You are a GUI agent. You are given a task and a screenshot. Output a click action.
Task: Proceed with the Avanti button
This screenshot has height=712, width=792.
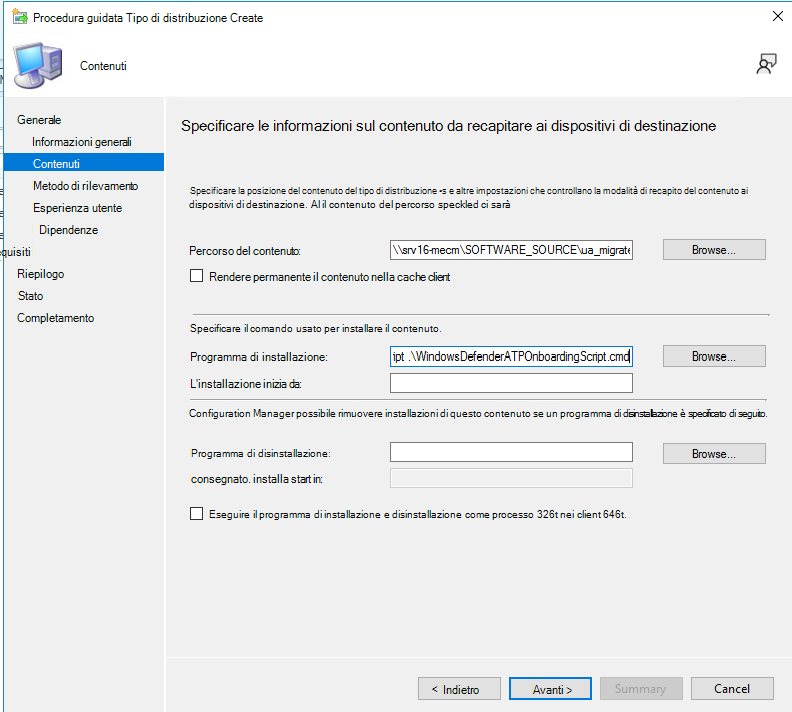click(550, 689)
